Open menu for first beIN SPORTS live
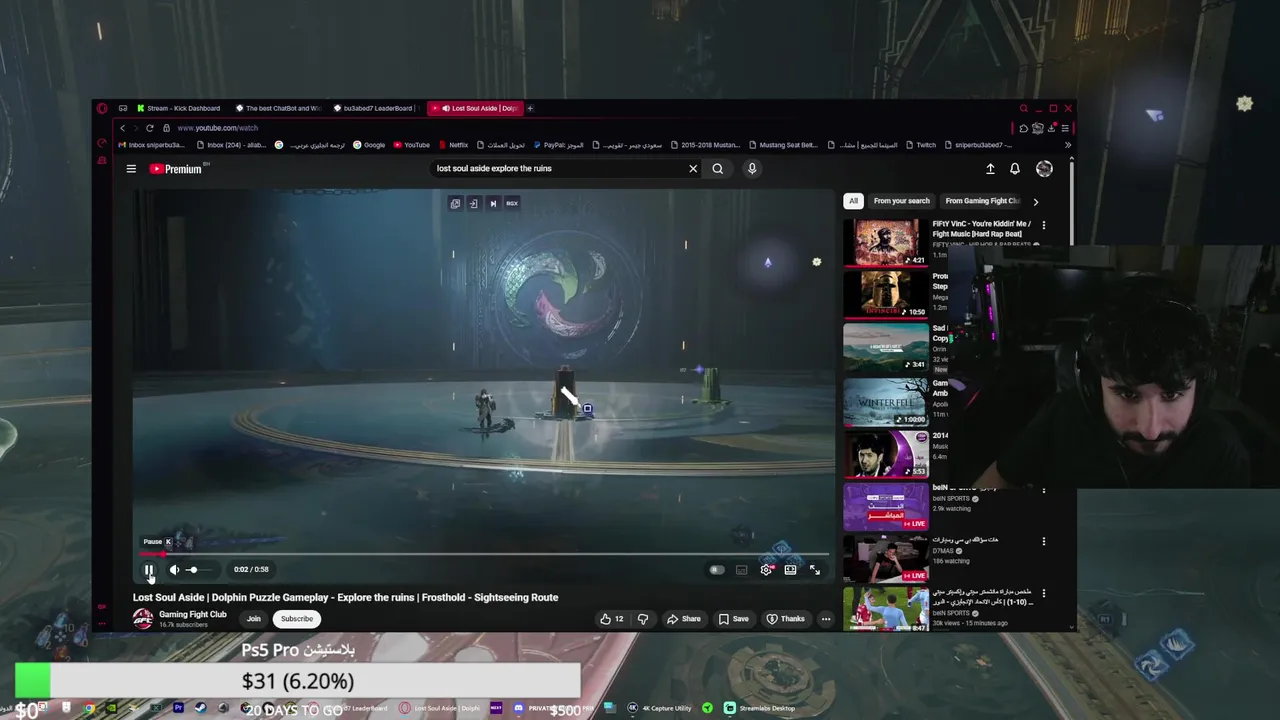 1043,490
